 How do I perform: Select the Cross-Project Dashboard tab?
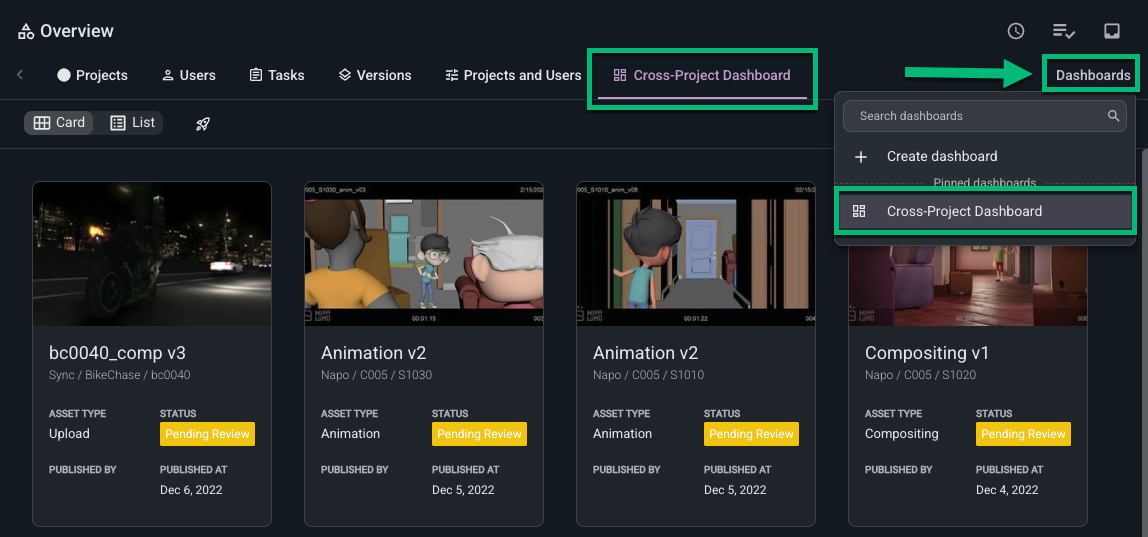[702, 75]
